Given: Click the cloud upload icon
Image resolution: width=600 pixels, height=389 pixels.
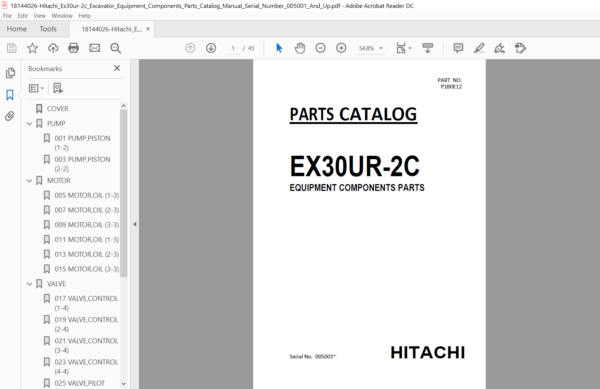Looking at the screenshot, I should pos(53,48).
